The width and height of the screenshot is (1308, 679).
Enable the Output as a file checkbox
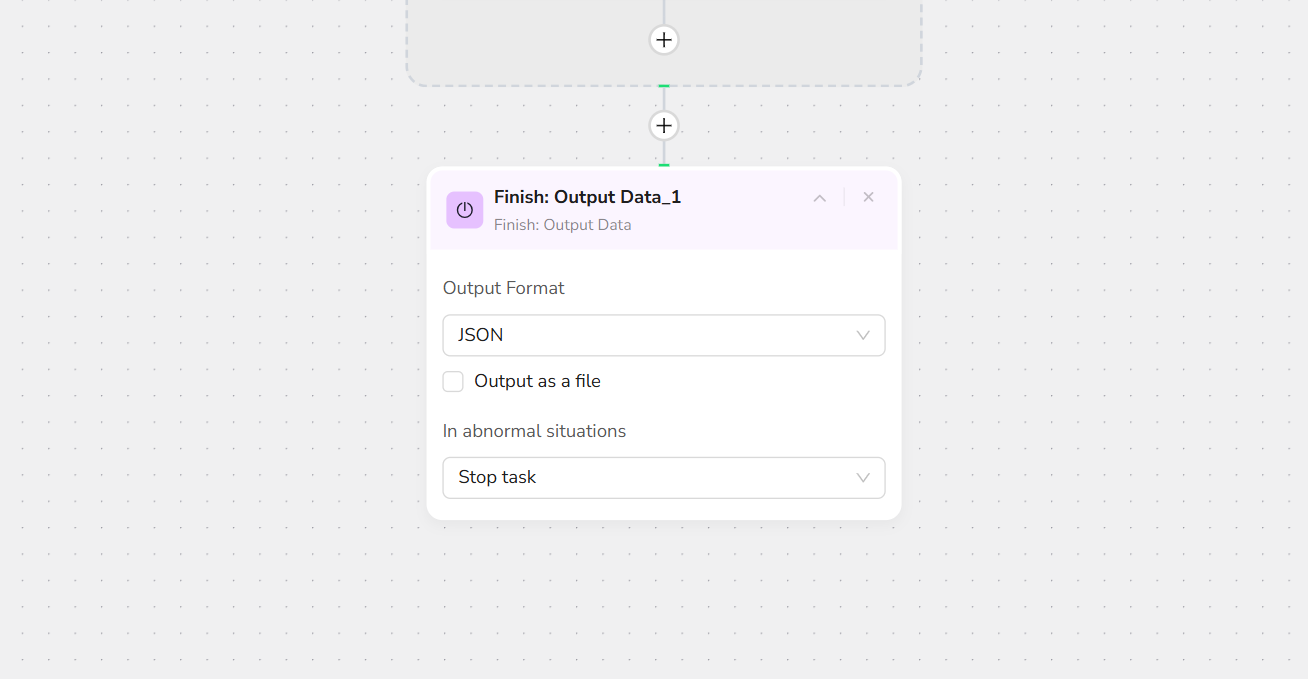(453, 381)
